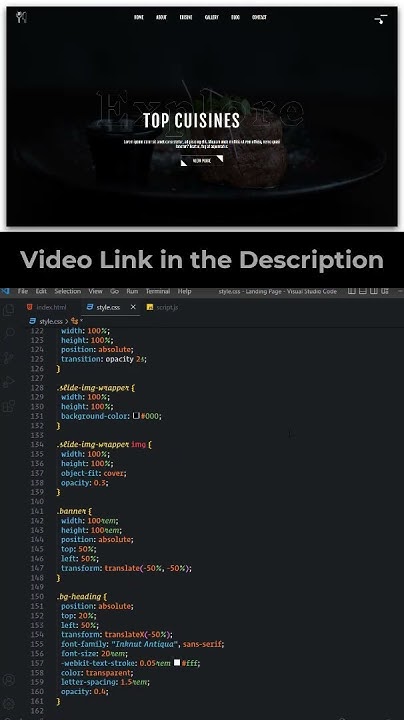Click the CSS icon in breadcrumb path
404x720 pixels.
(x=33, y=321)
